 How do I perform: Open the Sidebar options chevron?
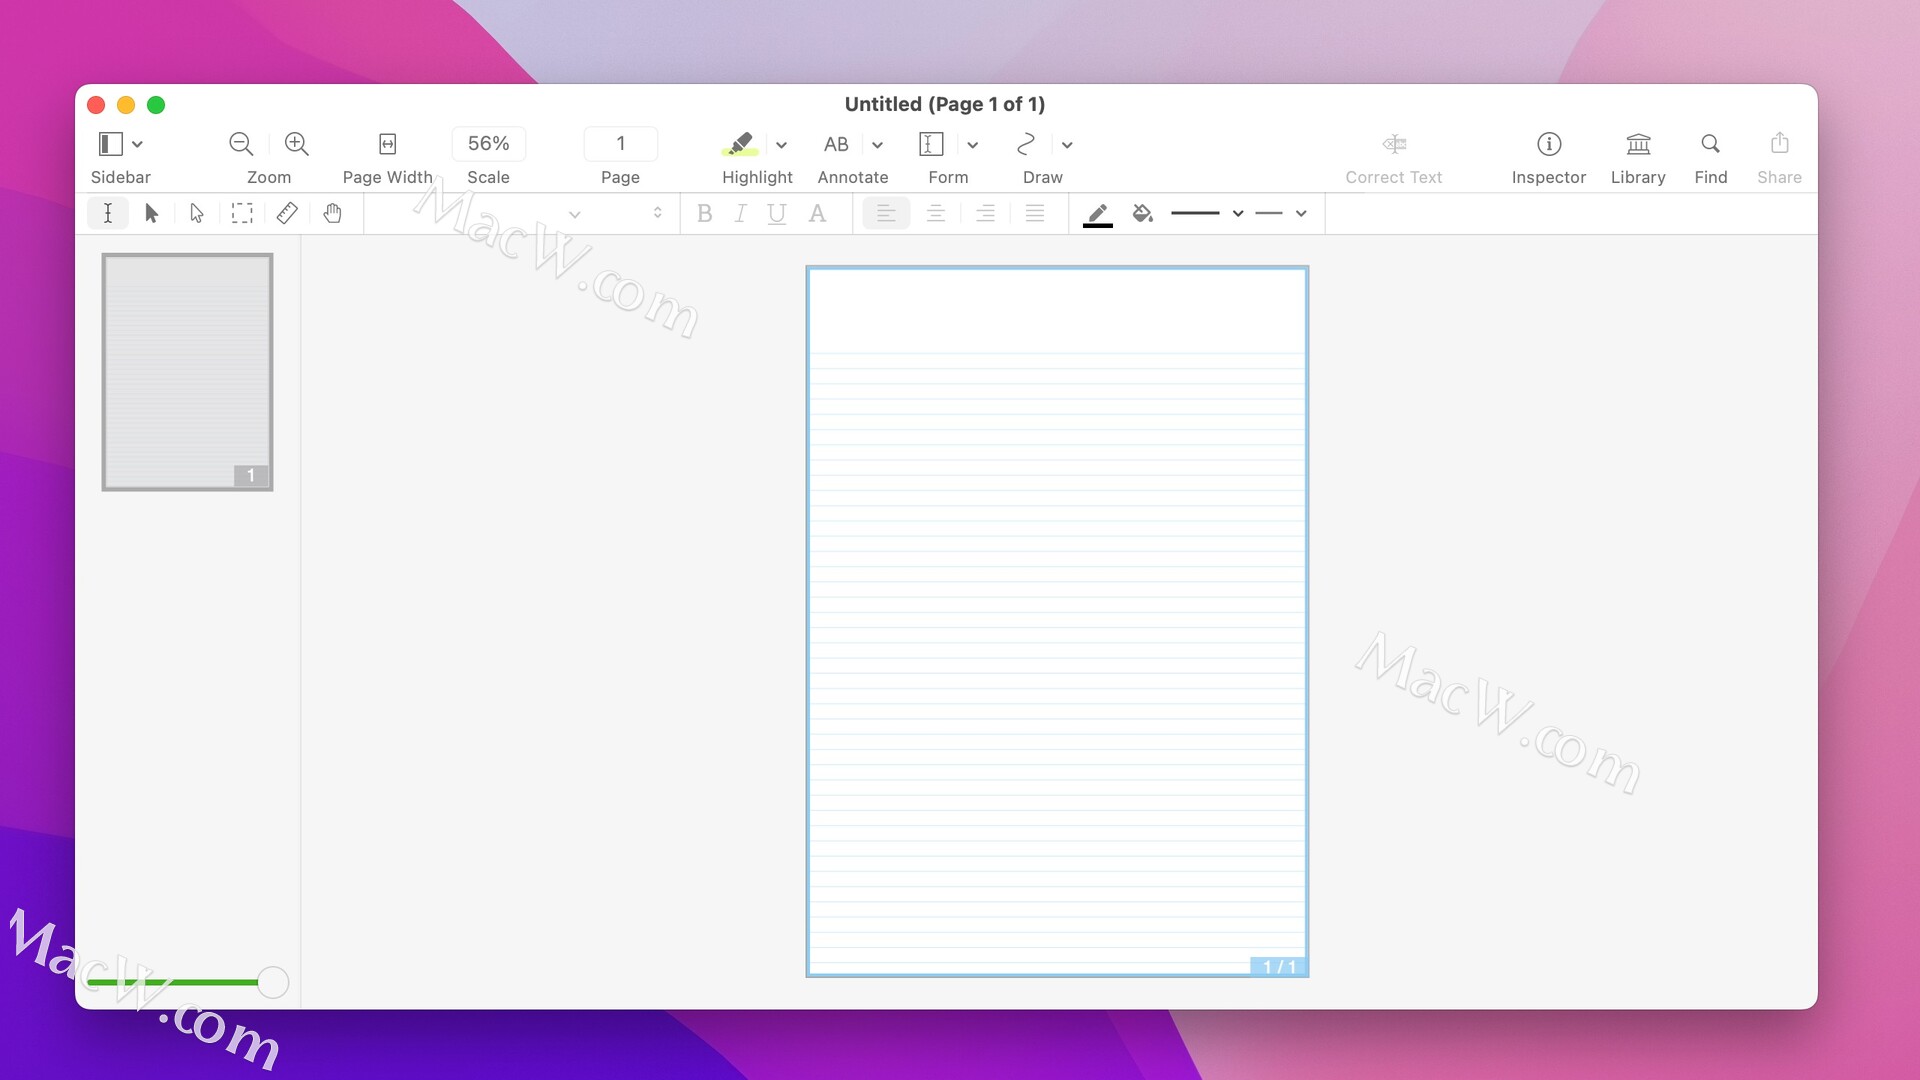tap(138, 144)
